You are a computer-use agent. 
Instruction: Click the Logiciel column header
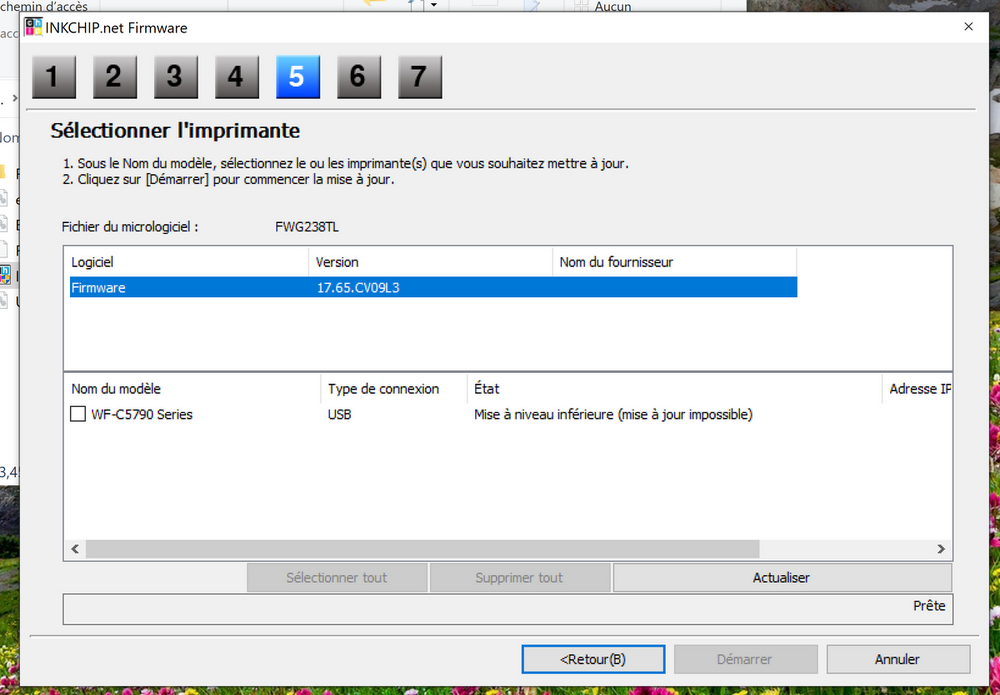pos(185,262)
